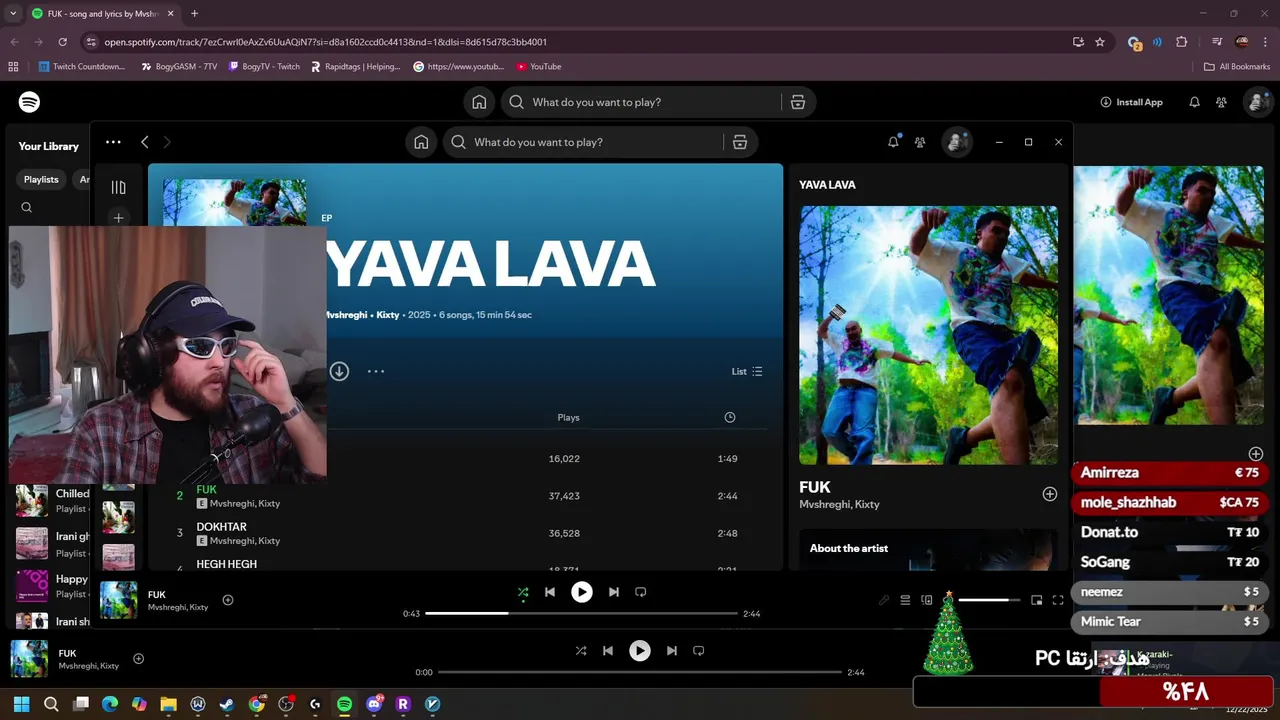Screen dimensions: 1280x720
Task: Click the 16,022 plays count
Action: pos(564,459)
